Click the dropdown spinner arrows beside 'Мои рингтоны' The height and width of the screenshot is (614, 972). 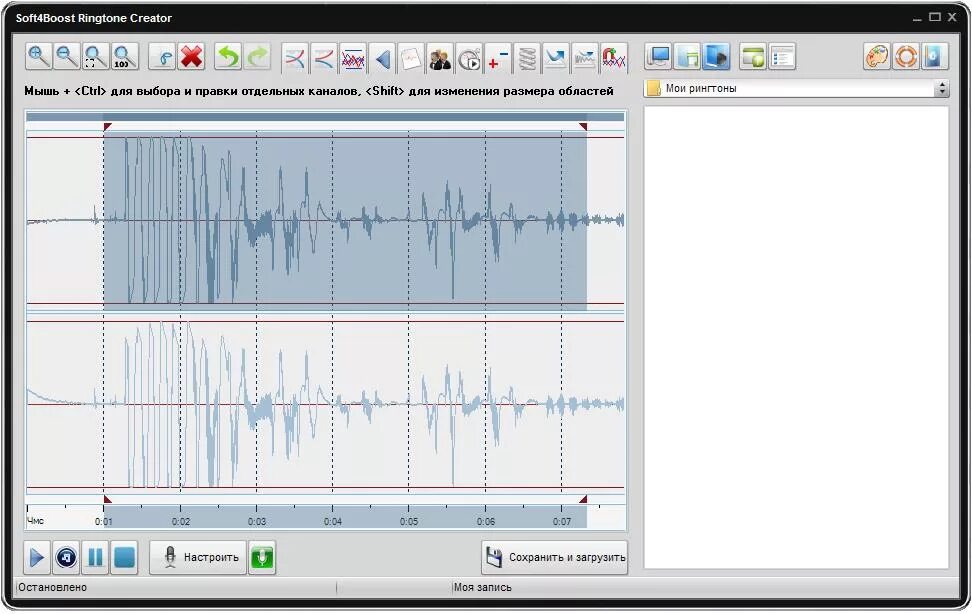pos(942,89)
